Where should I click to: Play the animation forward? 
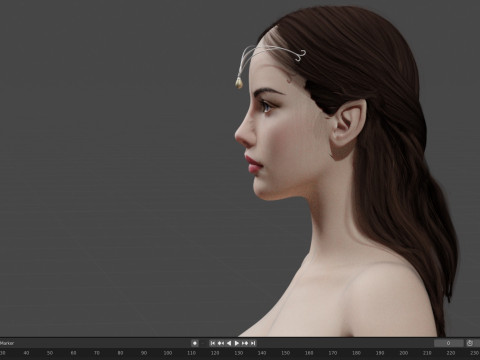[x=237, y=343]
